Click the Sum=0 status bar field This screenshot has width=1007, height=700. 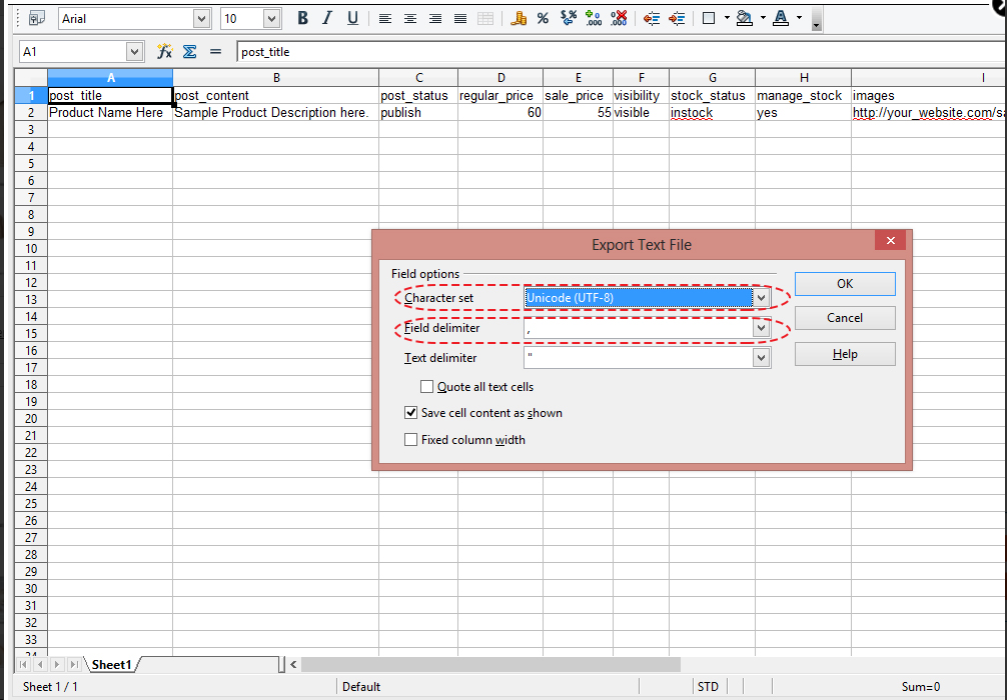tap(920, 687)
